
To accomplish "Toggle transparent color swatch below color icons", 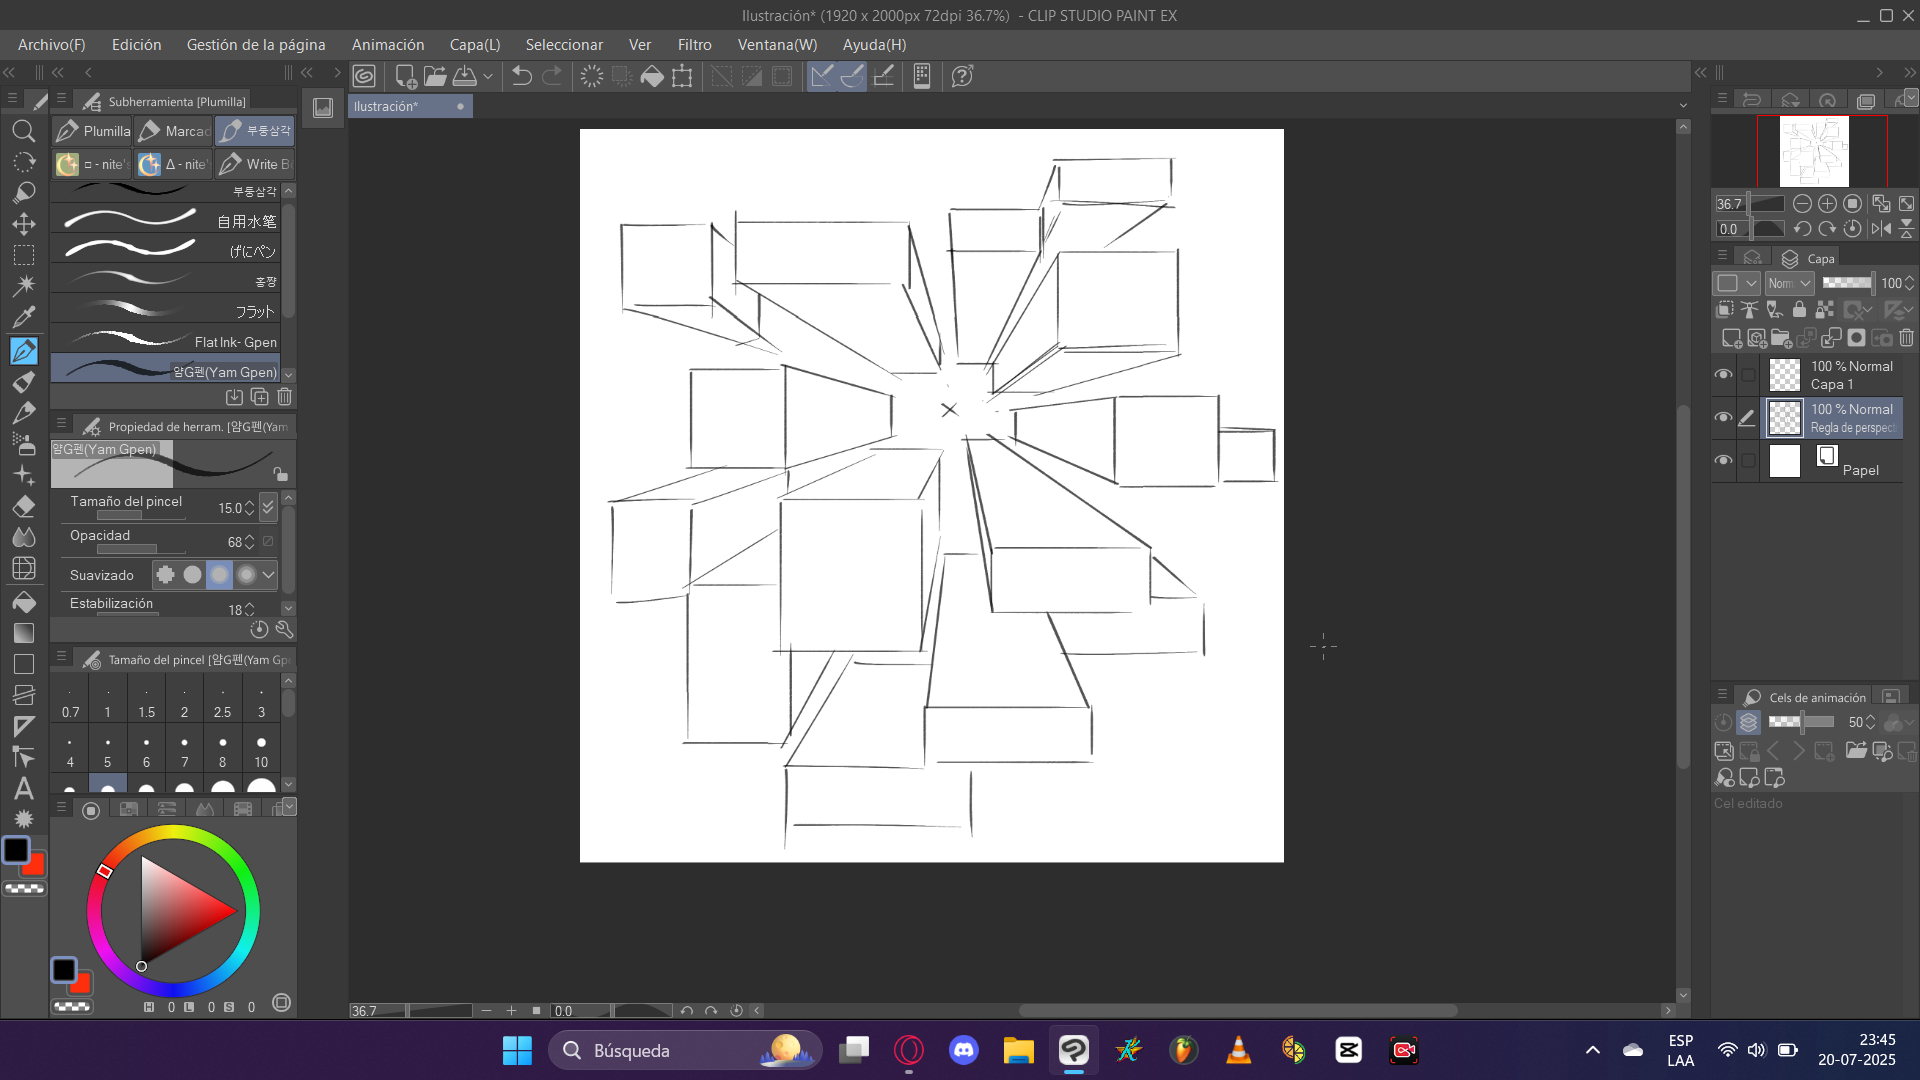I will pos(25,888).
